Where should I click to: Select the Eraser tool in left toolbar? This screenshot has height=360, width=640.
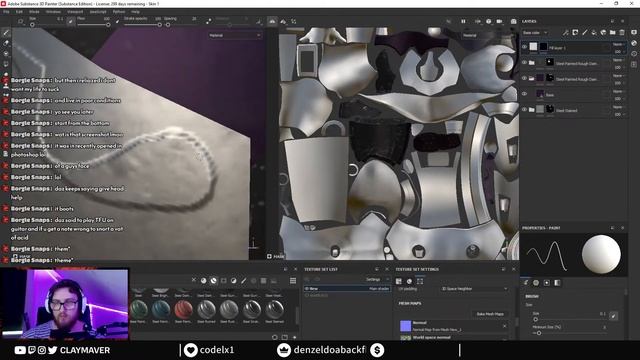click(6, 43)
